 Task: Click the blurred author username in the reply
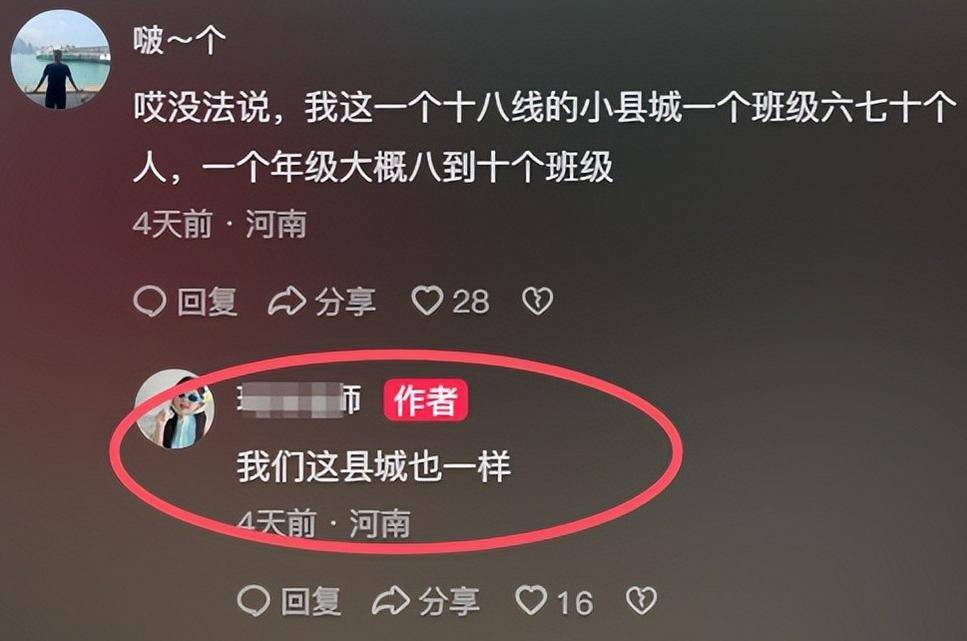[299, 400]
